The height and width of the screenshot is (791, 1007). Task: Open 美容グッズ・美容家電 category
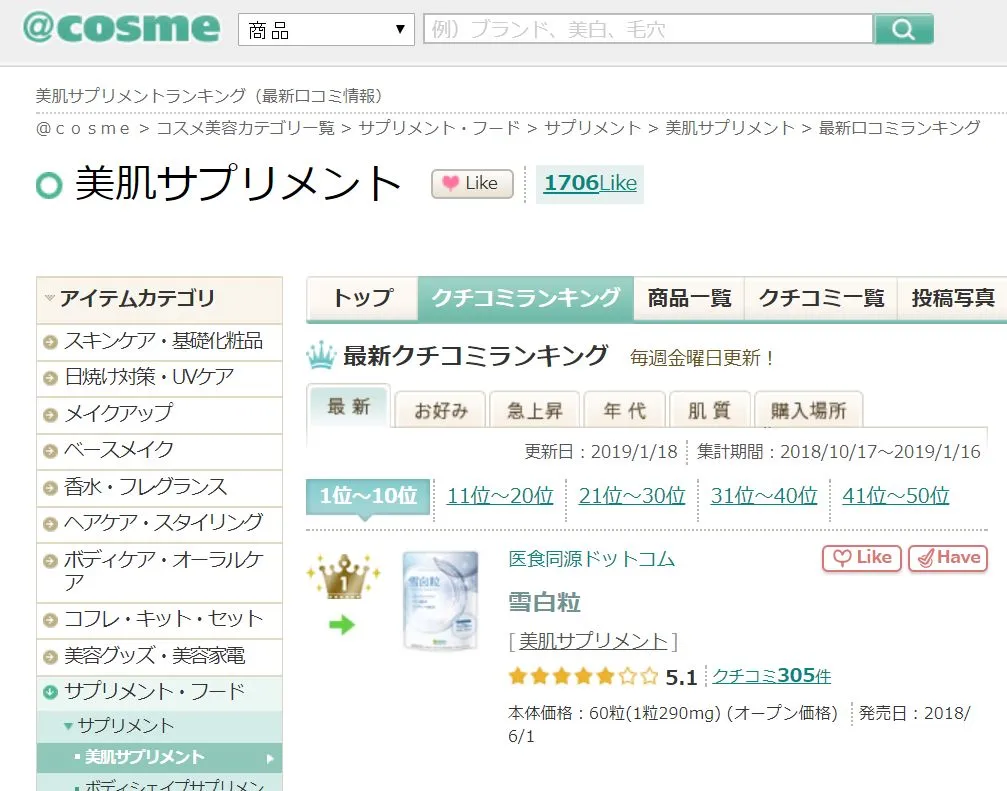pyautogui.click(x=159, y=656)
